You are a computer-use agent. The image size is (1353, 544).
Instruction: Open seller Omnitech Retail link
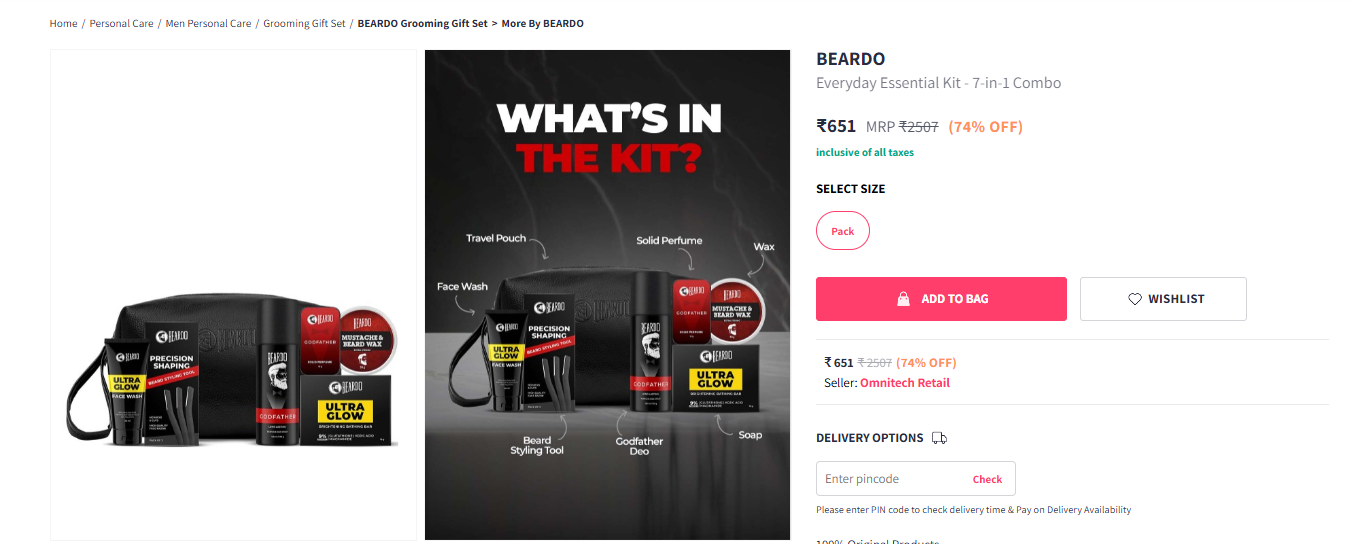[905, 383]
